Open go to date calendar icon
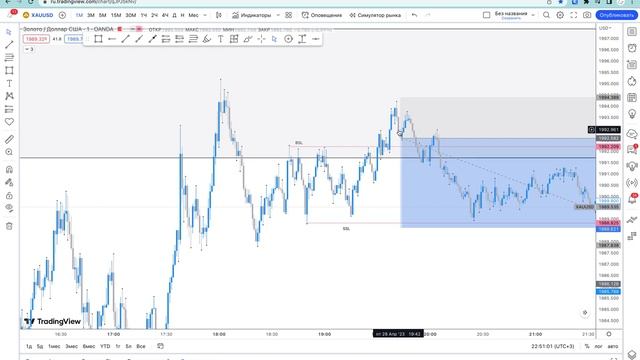This screenshot has width=640, height=360. [x=160, y=346]
